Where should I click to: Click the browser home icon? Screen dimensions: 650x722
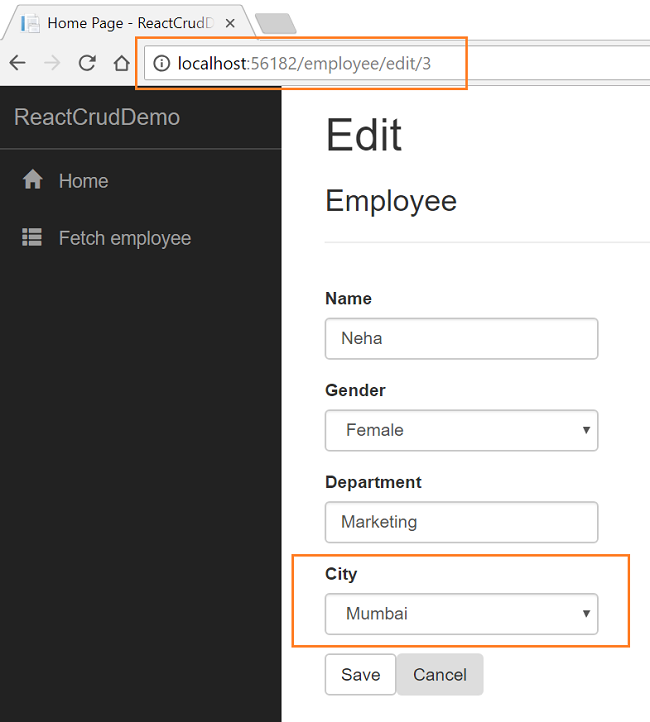point(122,63)
